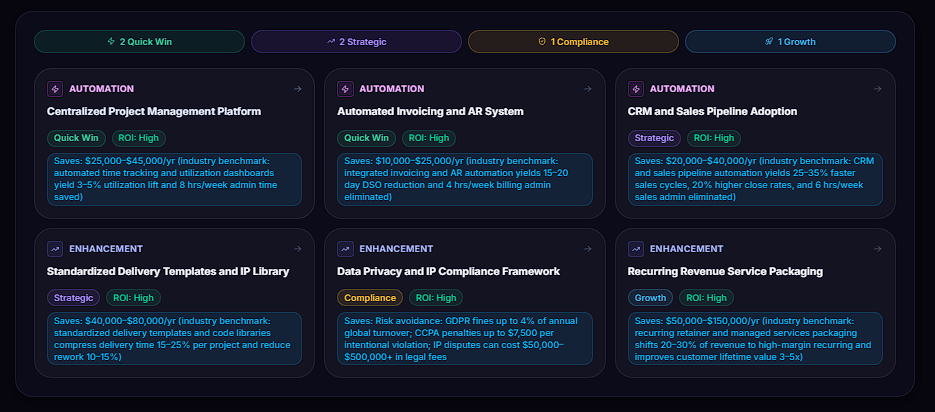Image resolution: width=935 pixels, height=412 pixels.
Task: Open Automated Invoicing and AR System arrow
Action: pyautogui.click(x=587, y=89)
